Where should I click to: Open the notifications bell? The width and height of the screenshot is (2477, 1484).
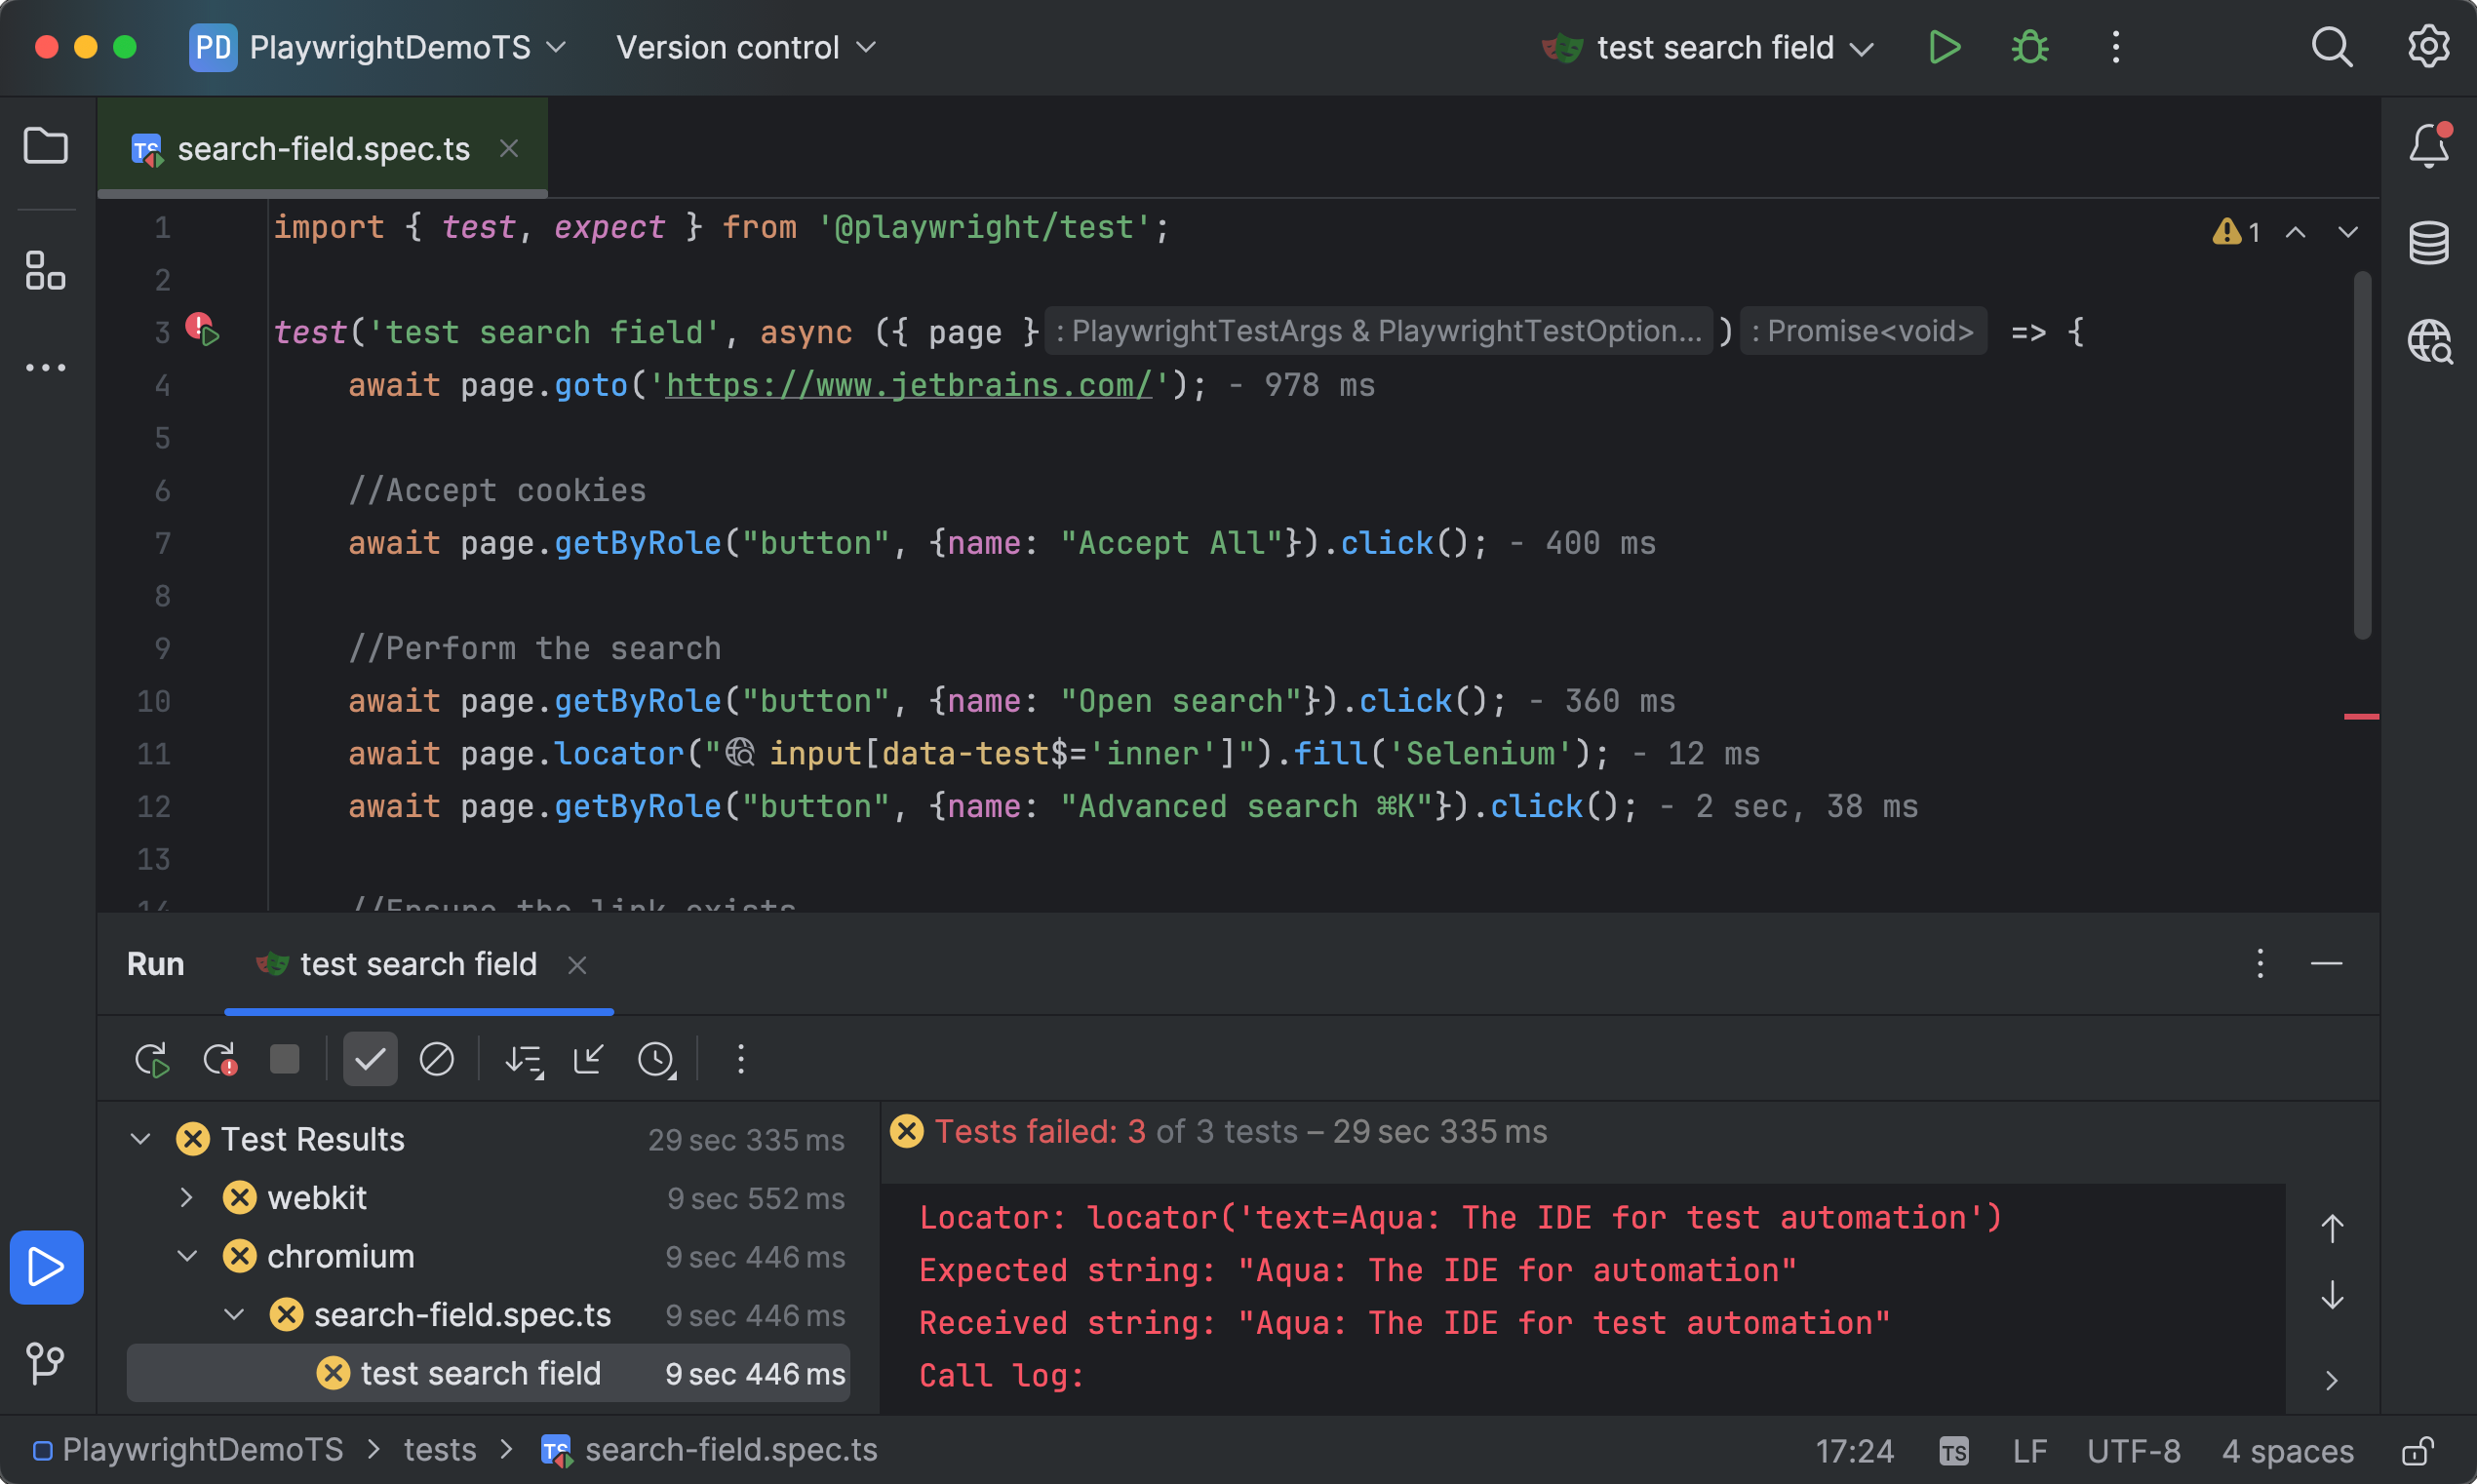click(2428, 146)
